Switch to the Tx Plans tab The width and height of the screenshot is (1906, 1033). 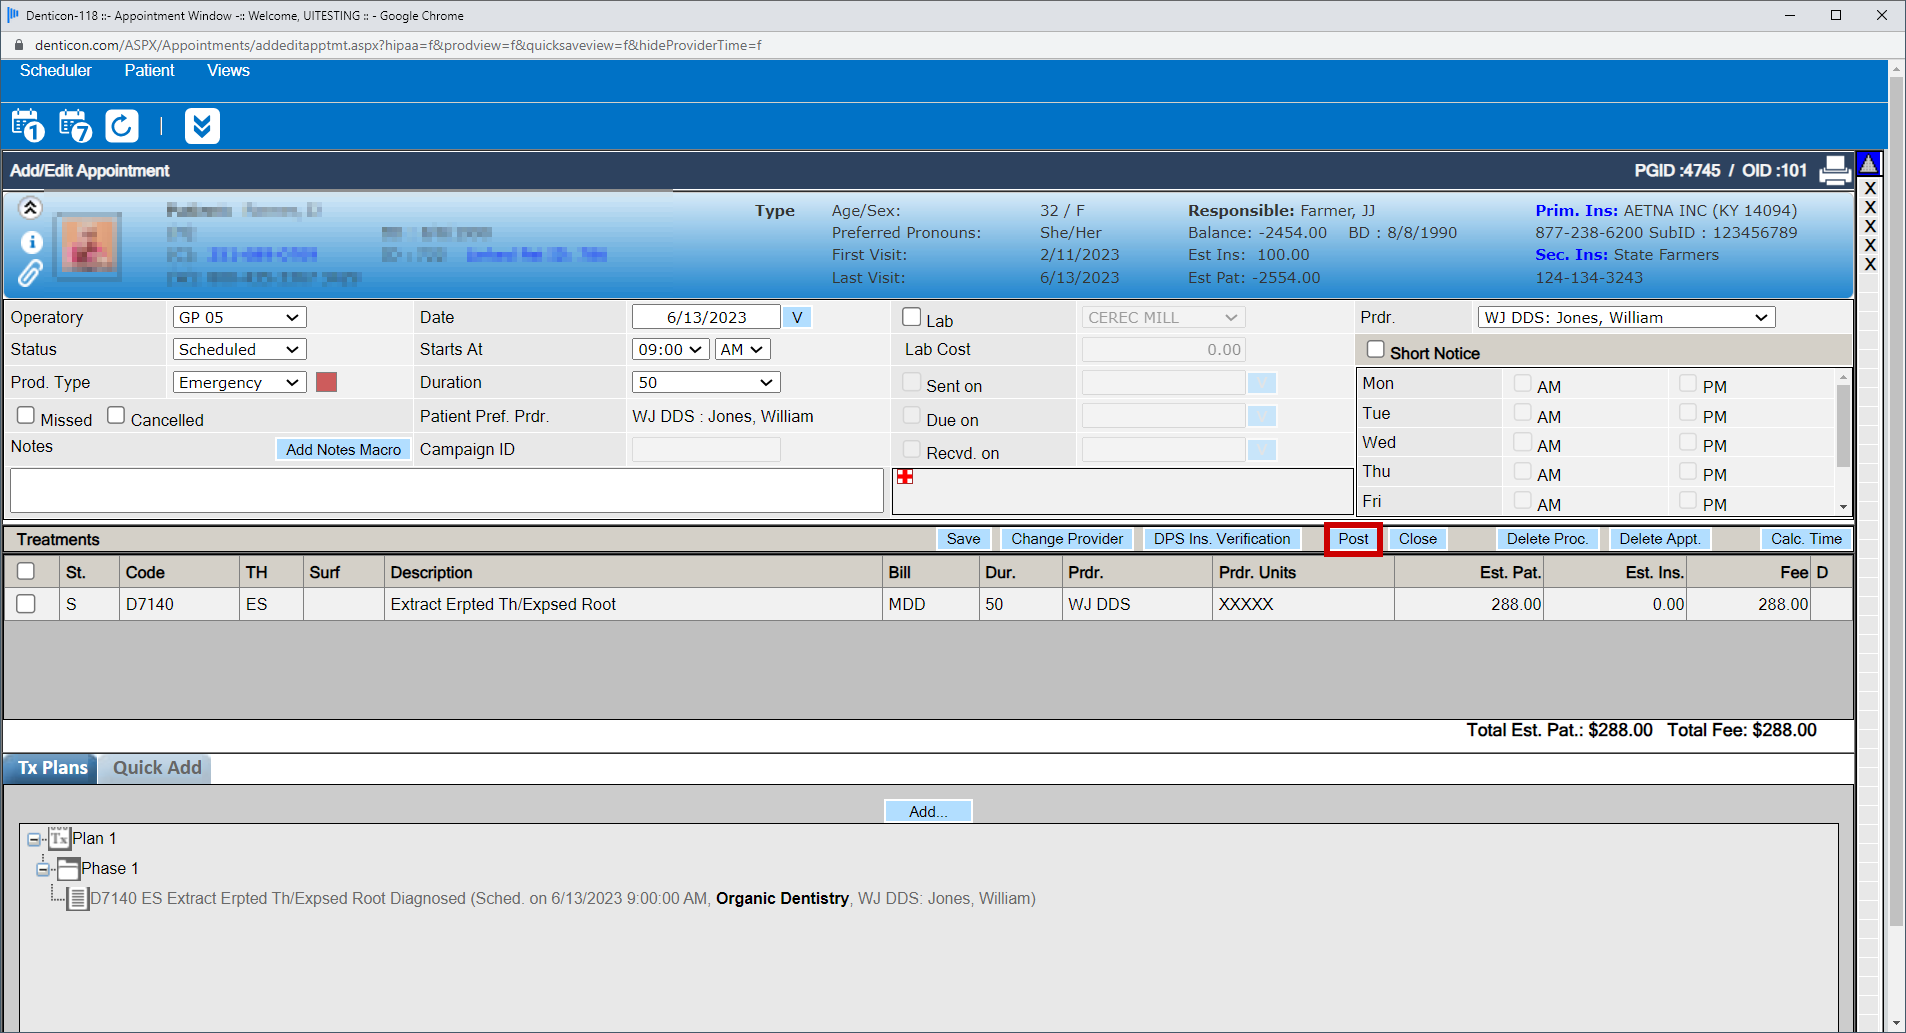pos(52,768)
